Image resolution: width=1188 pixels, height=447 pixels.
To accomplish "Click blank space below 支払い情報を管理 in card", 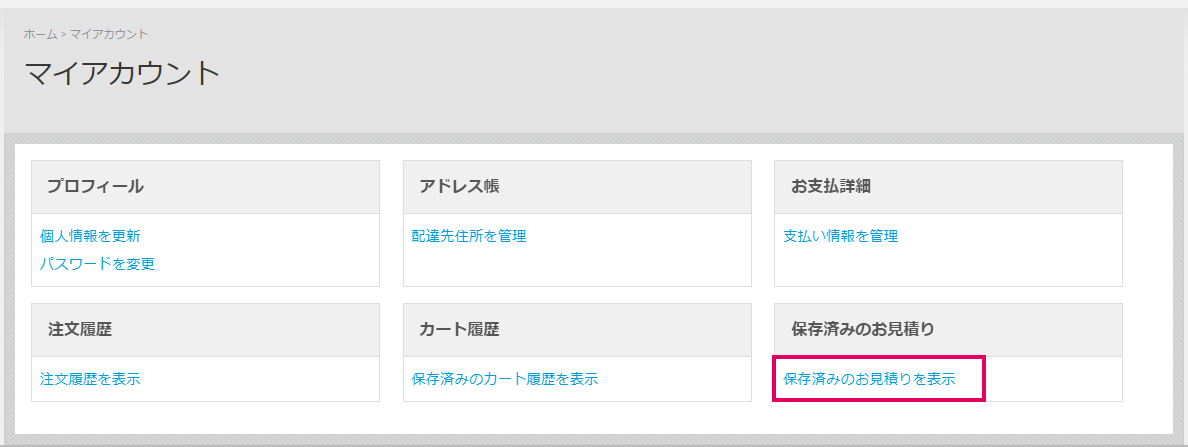I will point(949,267).
